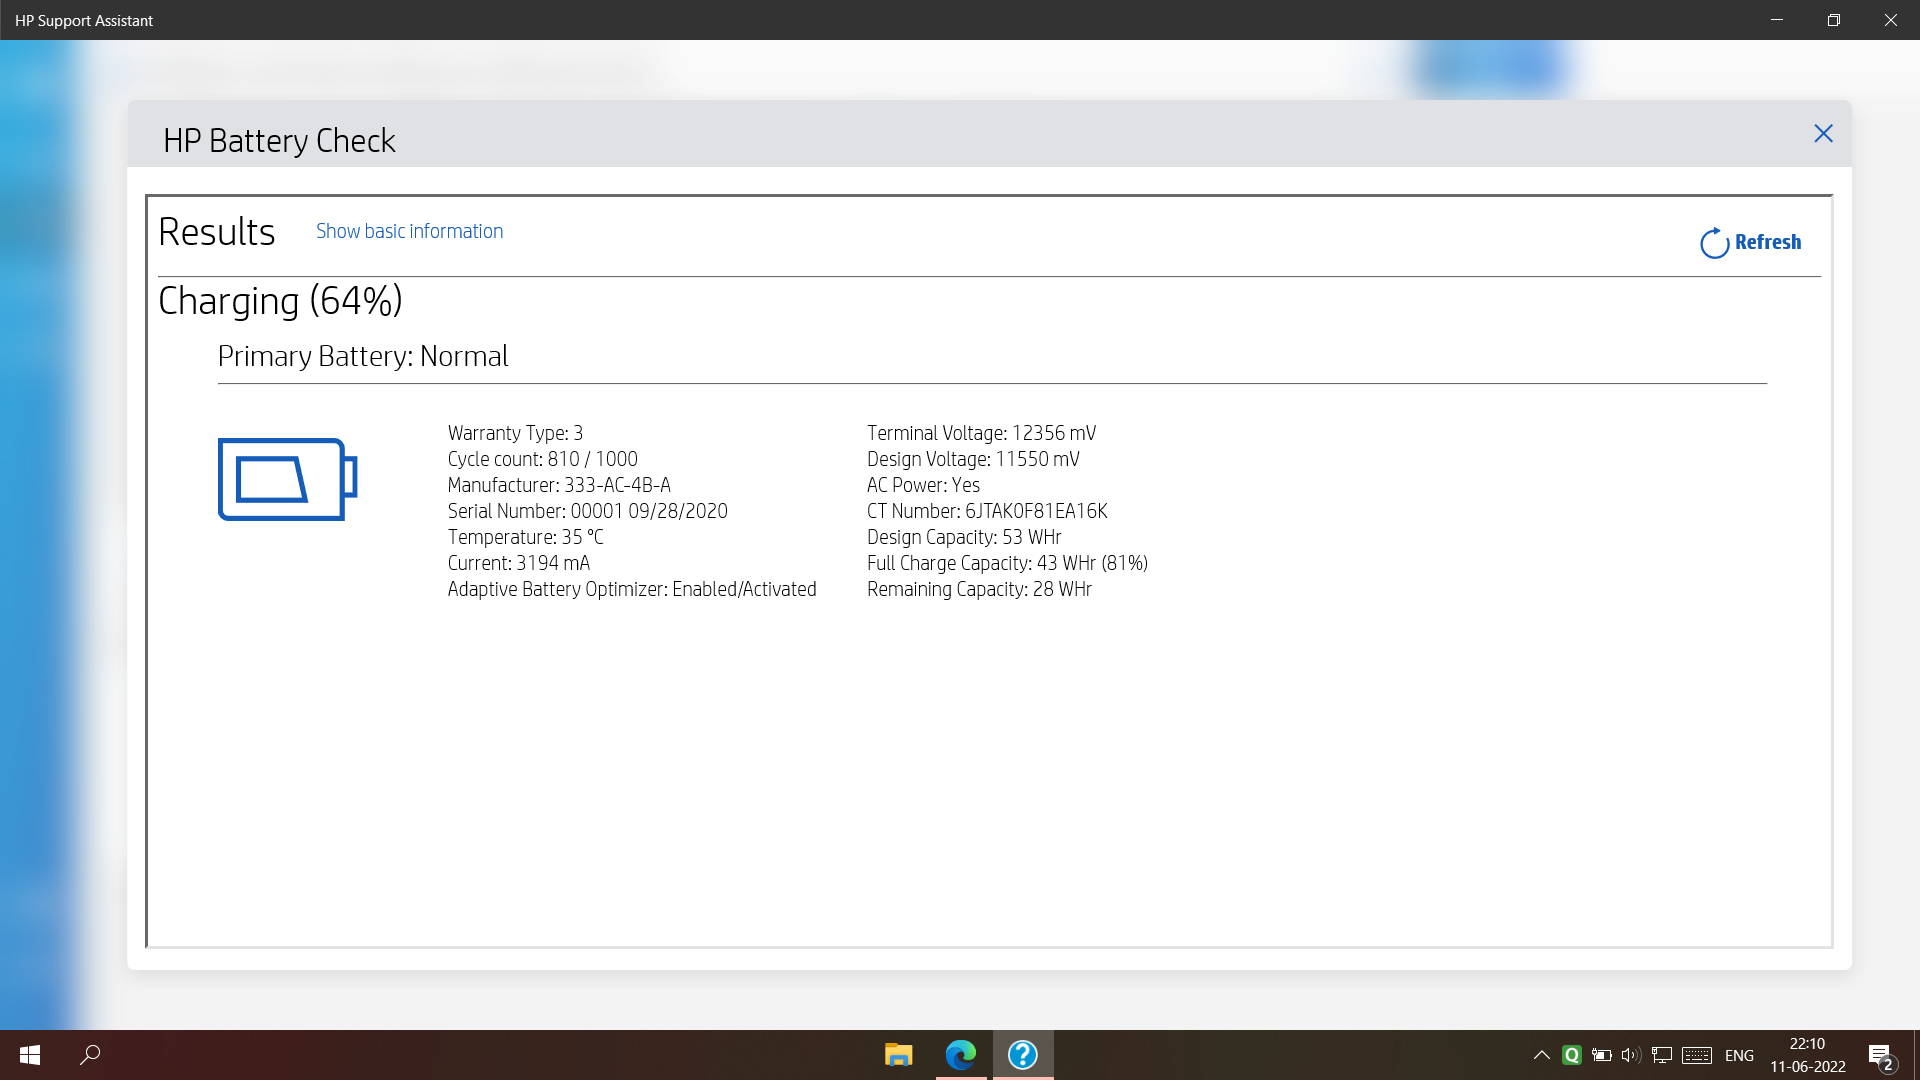Viewport: 1920px width, 1080px height.
Task: Open the Action Center showing 2 notifications
Action: click(x=1882, y=1054)
